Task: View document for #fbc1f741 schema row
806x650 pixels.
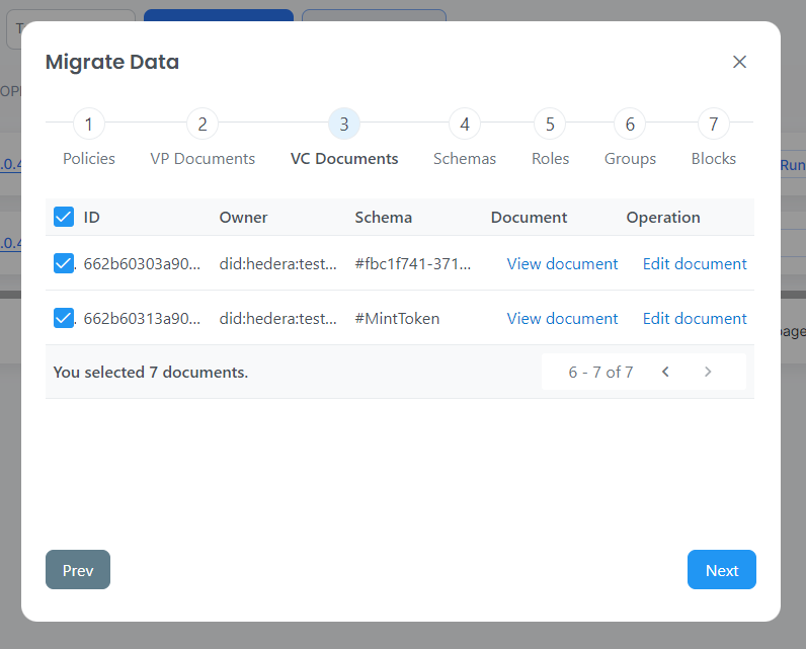Action: pyautogui.click(x=562, y=264)
